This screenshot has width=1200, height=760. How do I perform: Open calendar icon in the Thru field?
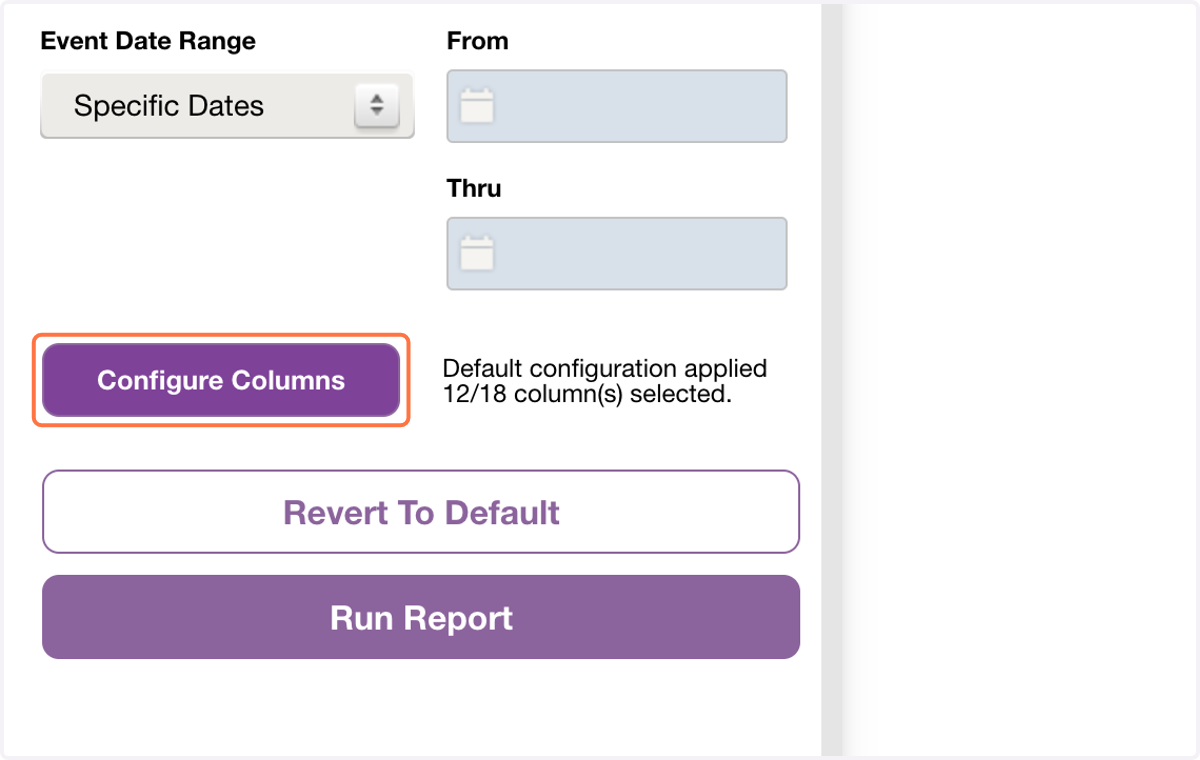point(477,254)
